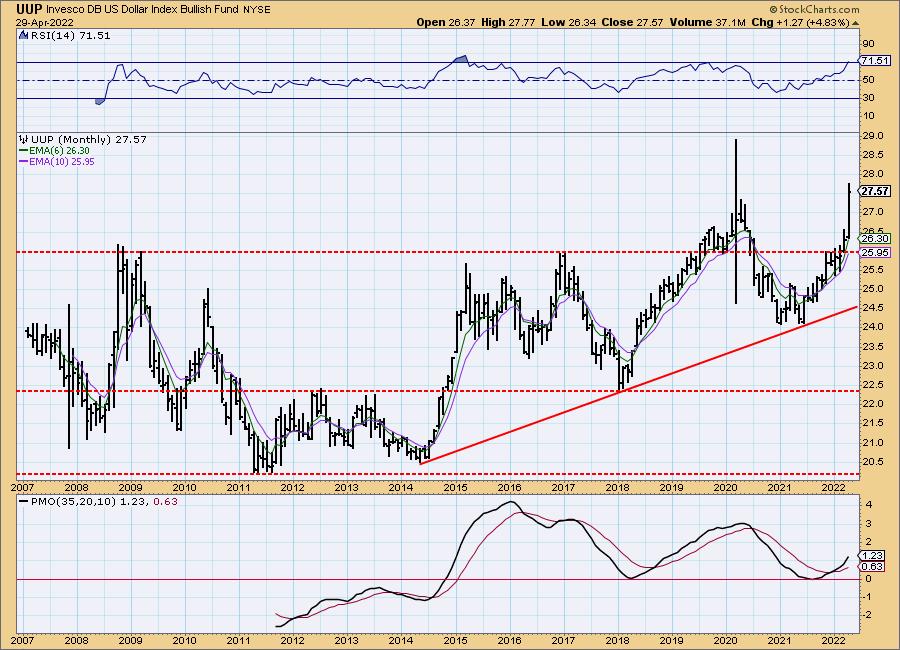
Task: Click the 27.57 last price tag on the price axis
Action: click(875, 191)
